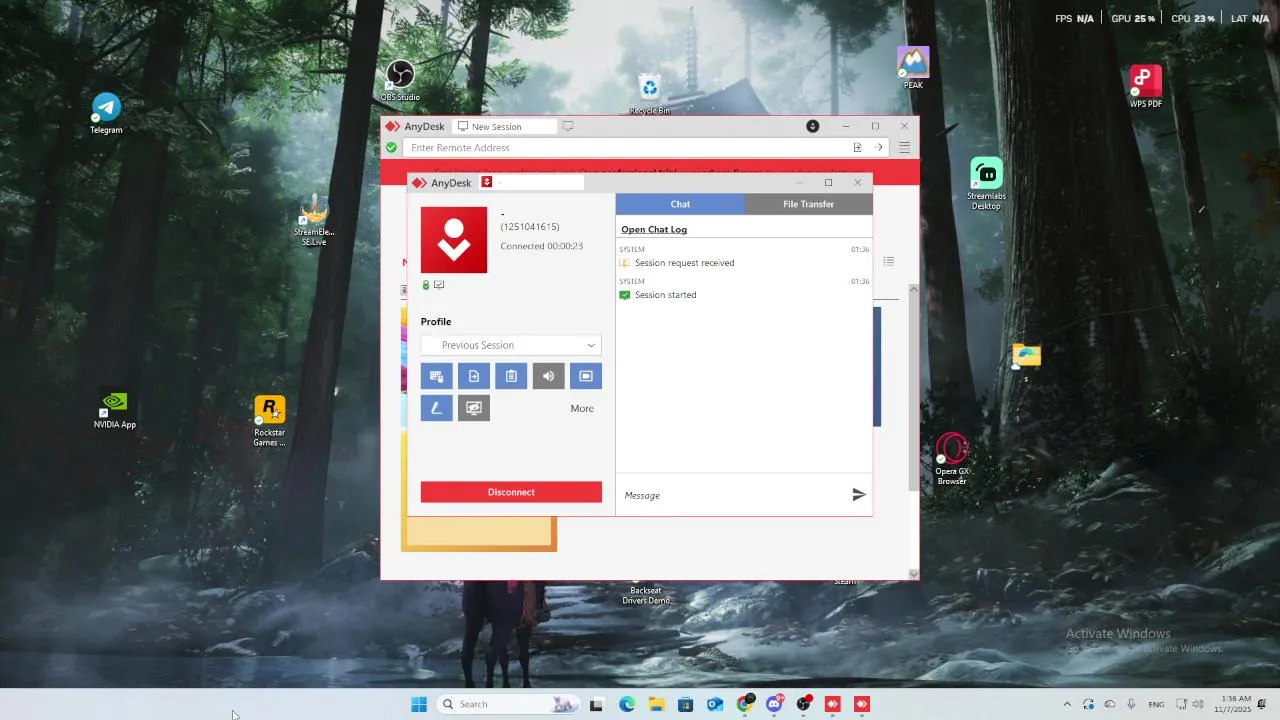Select the Rockstar Games desktop icon
Image resolution: width=1280 pixels, height=720 pixels.
pyautogui.click(x=269, y=421)
